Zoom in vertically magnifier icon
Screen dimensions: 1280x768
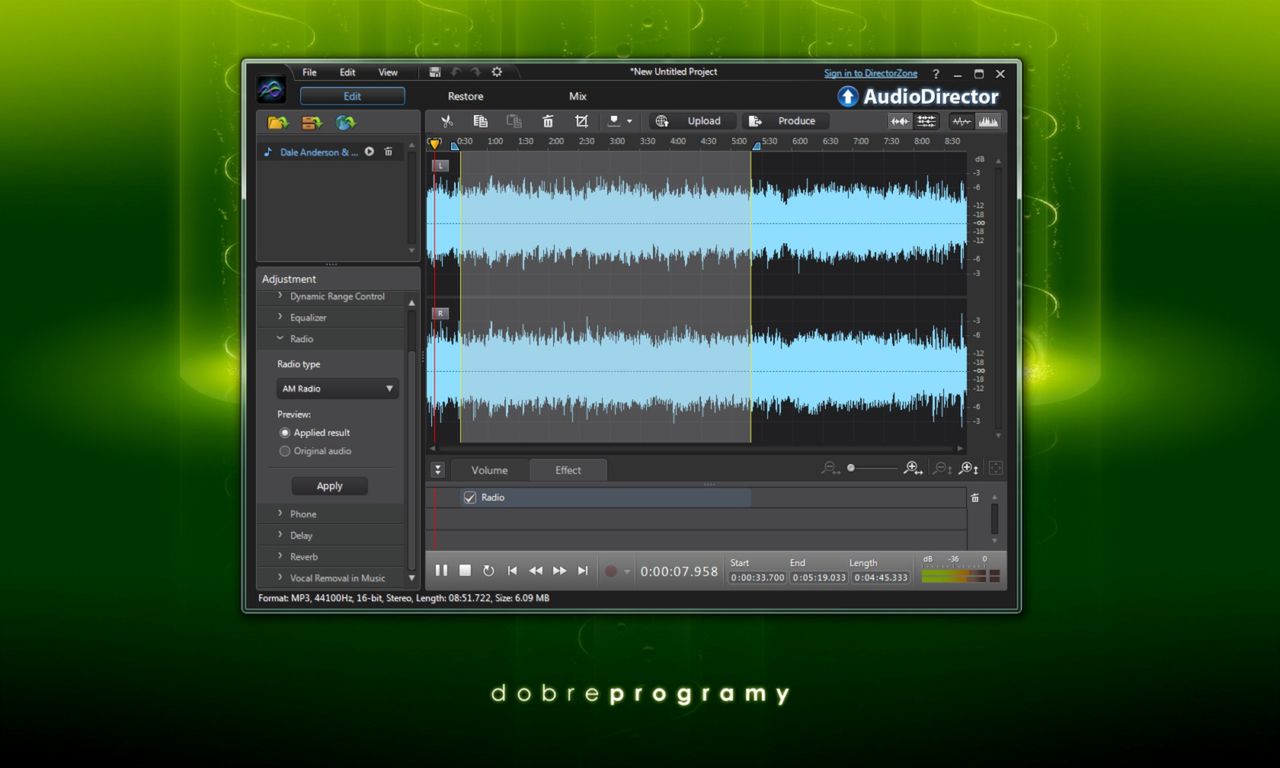point(967,468)
